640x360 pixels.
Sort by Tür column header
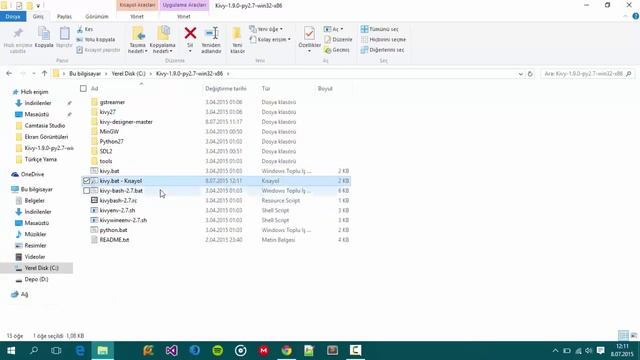click(266, 89)
